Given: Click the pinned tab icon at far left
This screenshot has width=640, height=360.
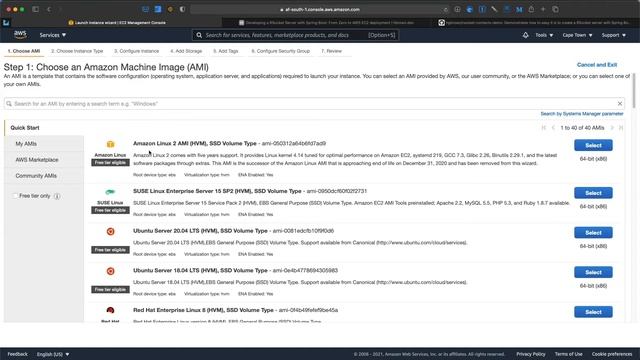Looking at the screenshot, I should tap(6, 23).
